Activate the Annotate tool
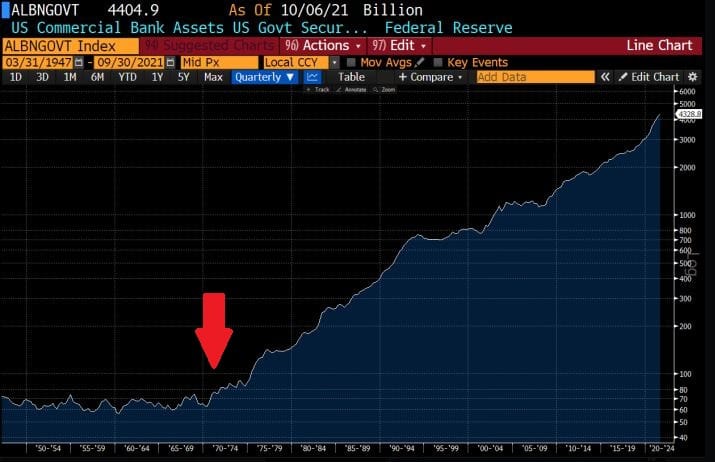The height and width of the screenshot is (462, 715). [x=352, y=90]
